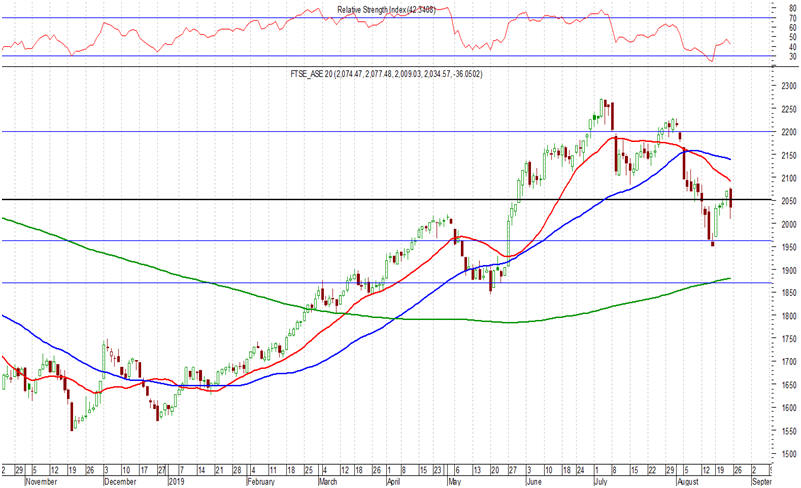Select the RSI overbought line at 70
Screen dimensions: 801x488
[386, 18]
